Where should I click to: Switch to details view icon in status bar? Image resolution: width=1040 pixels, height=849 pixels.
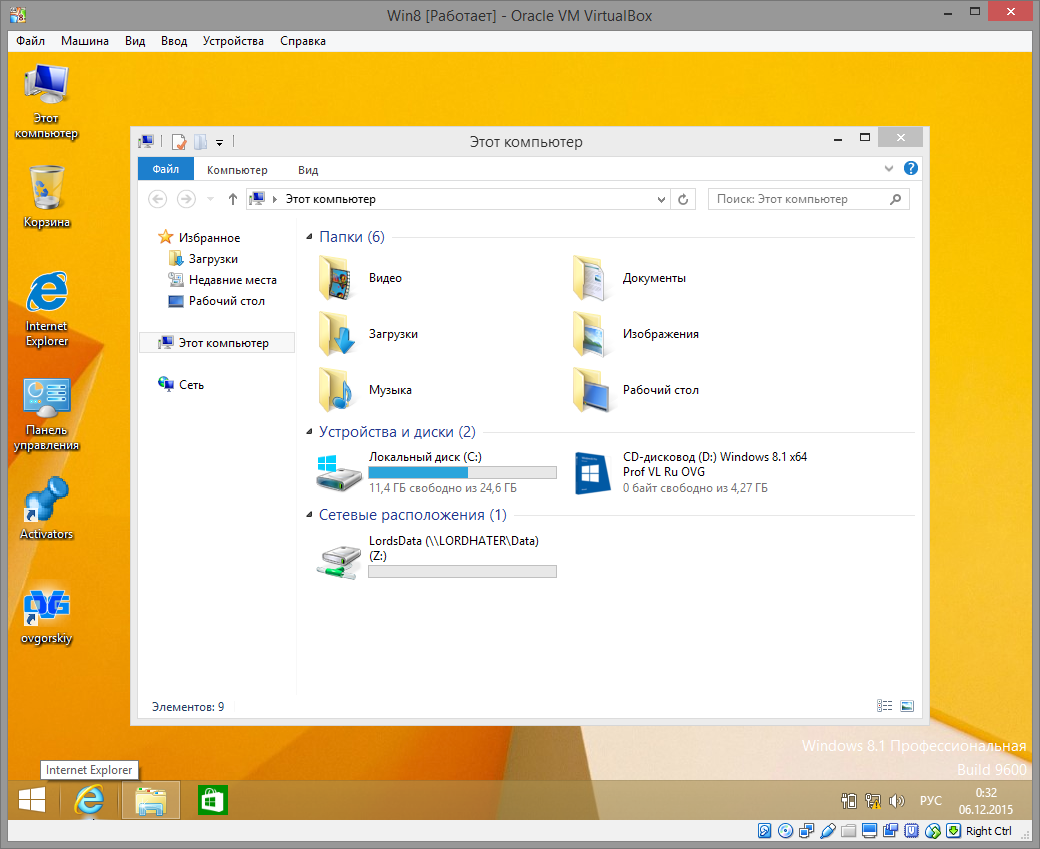(x=884, y=706)
